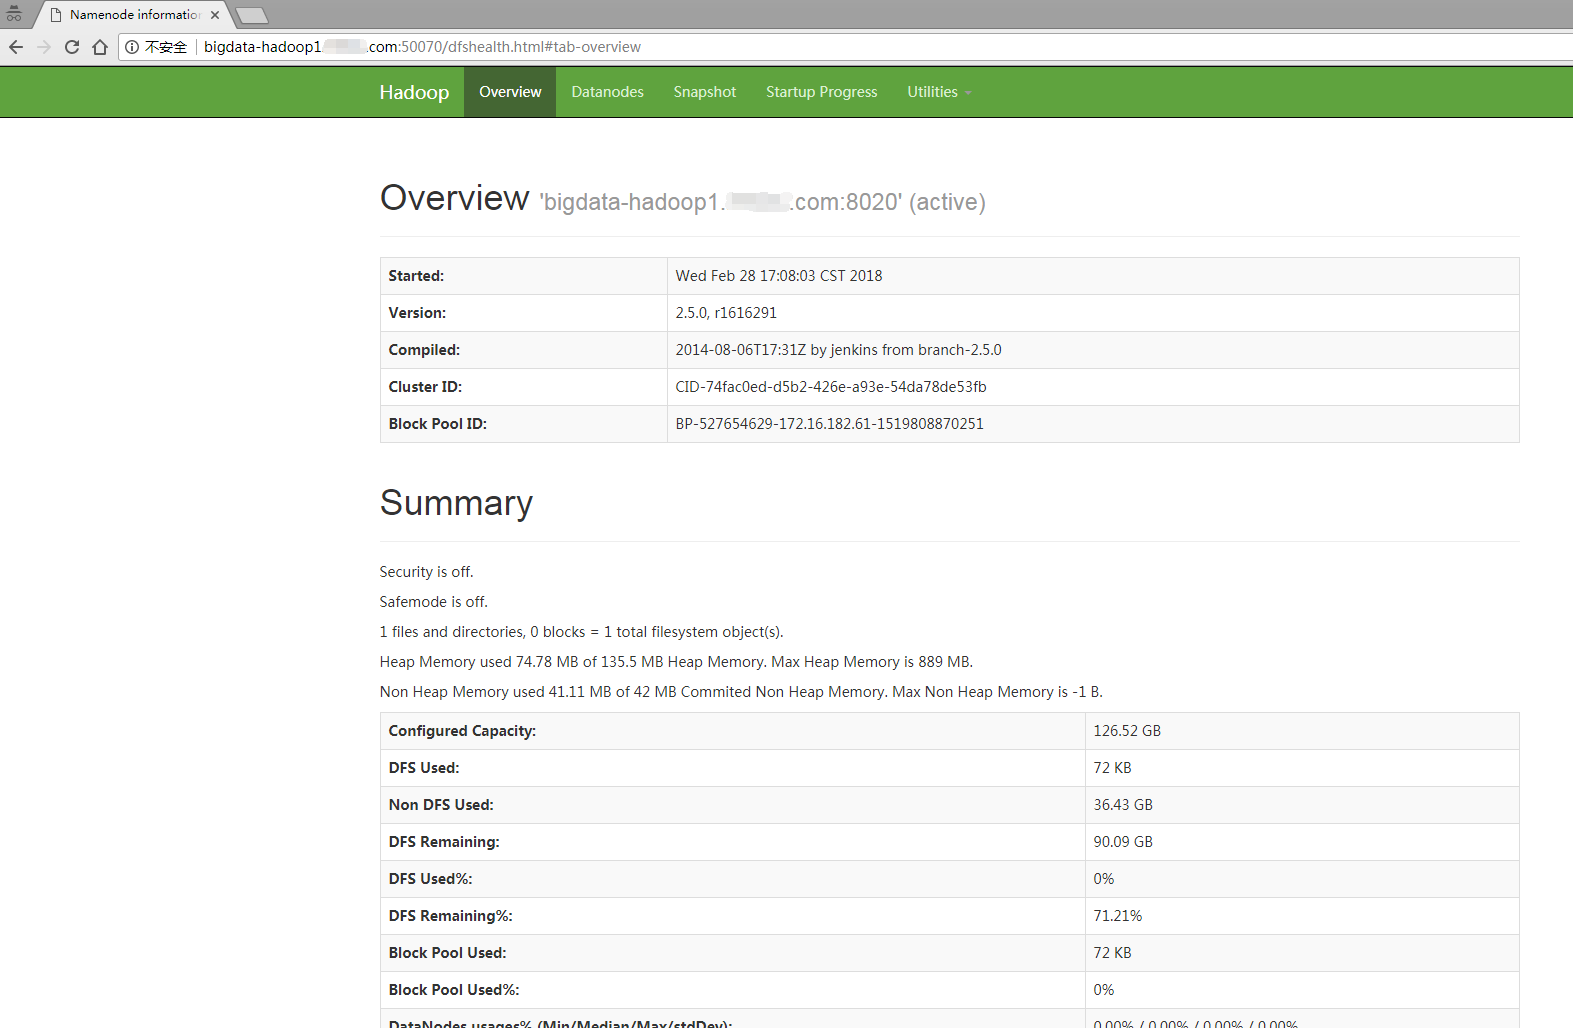Image resolution: width=1573 pixels, height=1028 pixels.
Task: Click the 'Block Pool Used%:' label
Action: pyautogui.click(x=454, y=990)
